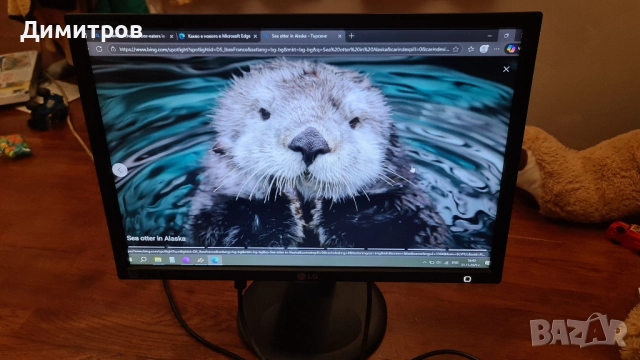Reload the page with the refresh icon
This screenshot has height=360, width=640.
click(99, 49)
